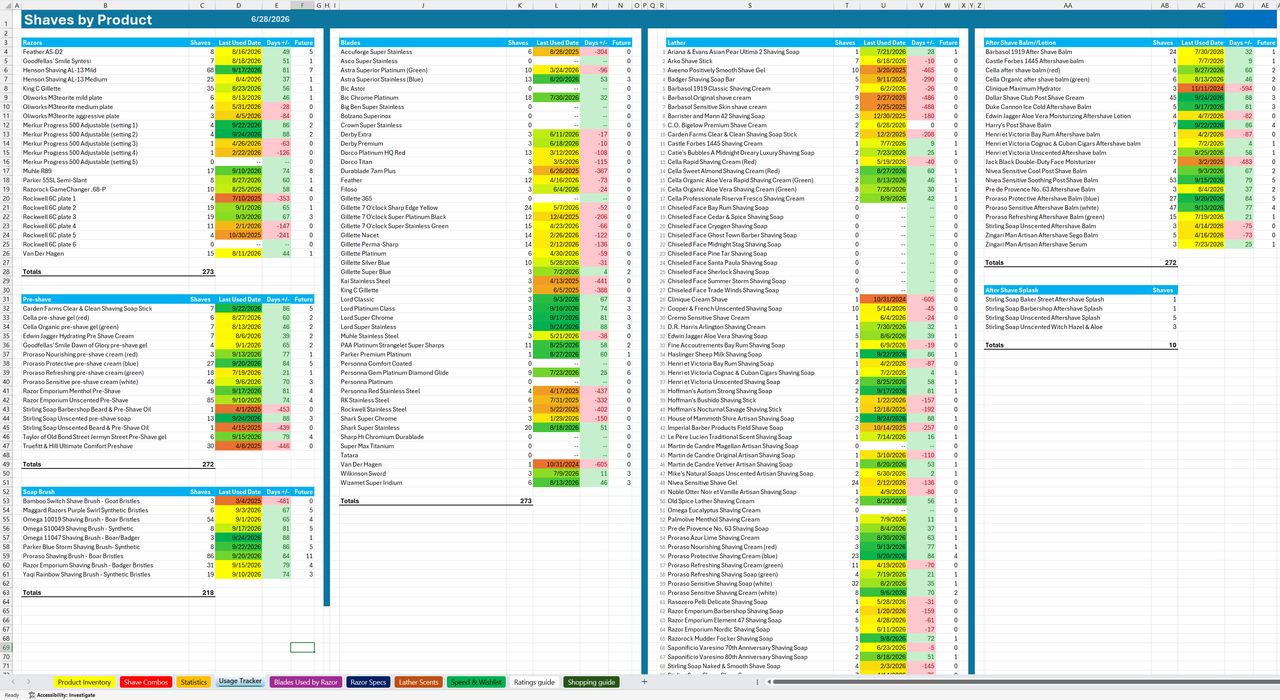Select the 'Arko Shave Stick' lather cell

coord(749,60)
